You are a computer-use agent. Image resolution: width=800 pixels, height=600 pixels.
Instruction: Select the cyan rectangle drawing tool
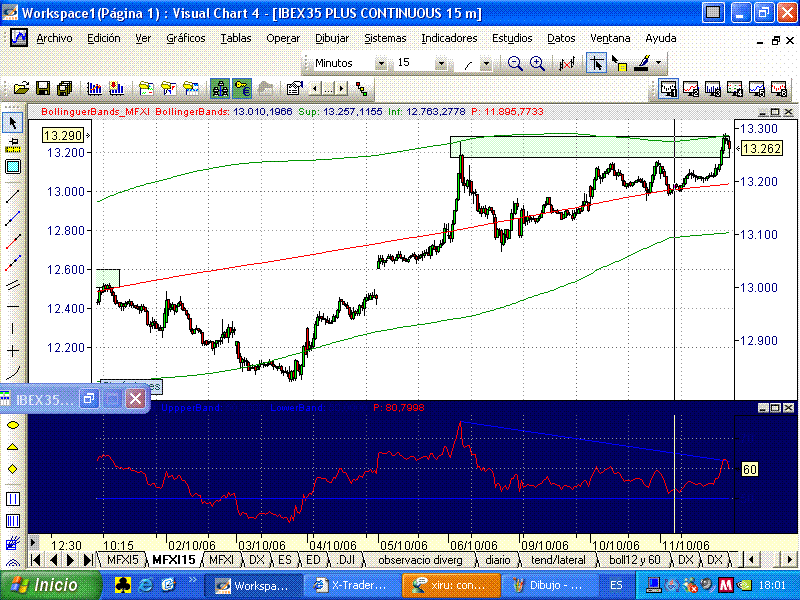tap(13, 166)
